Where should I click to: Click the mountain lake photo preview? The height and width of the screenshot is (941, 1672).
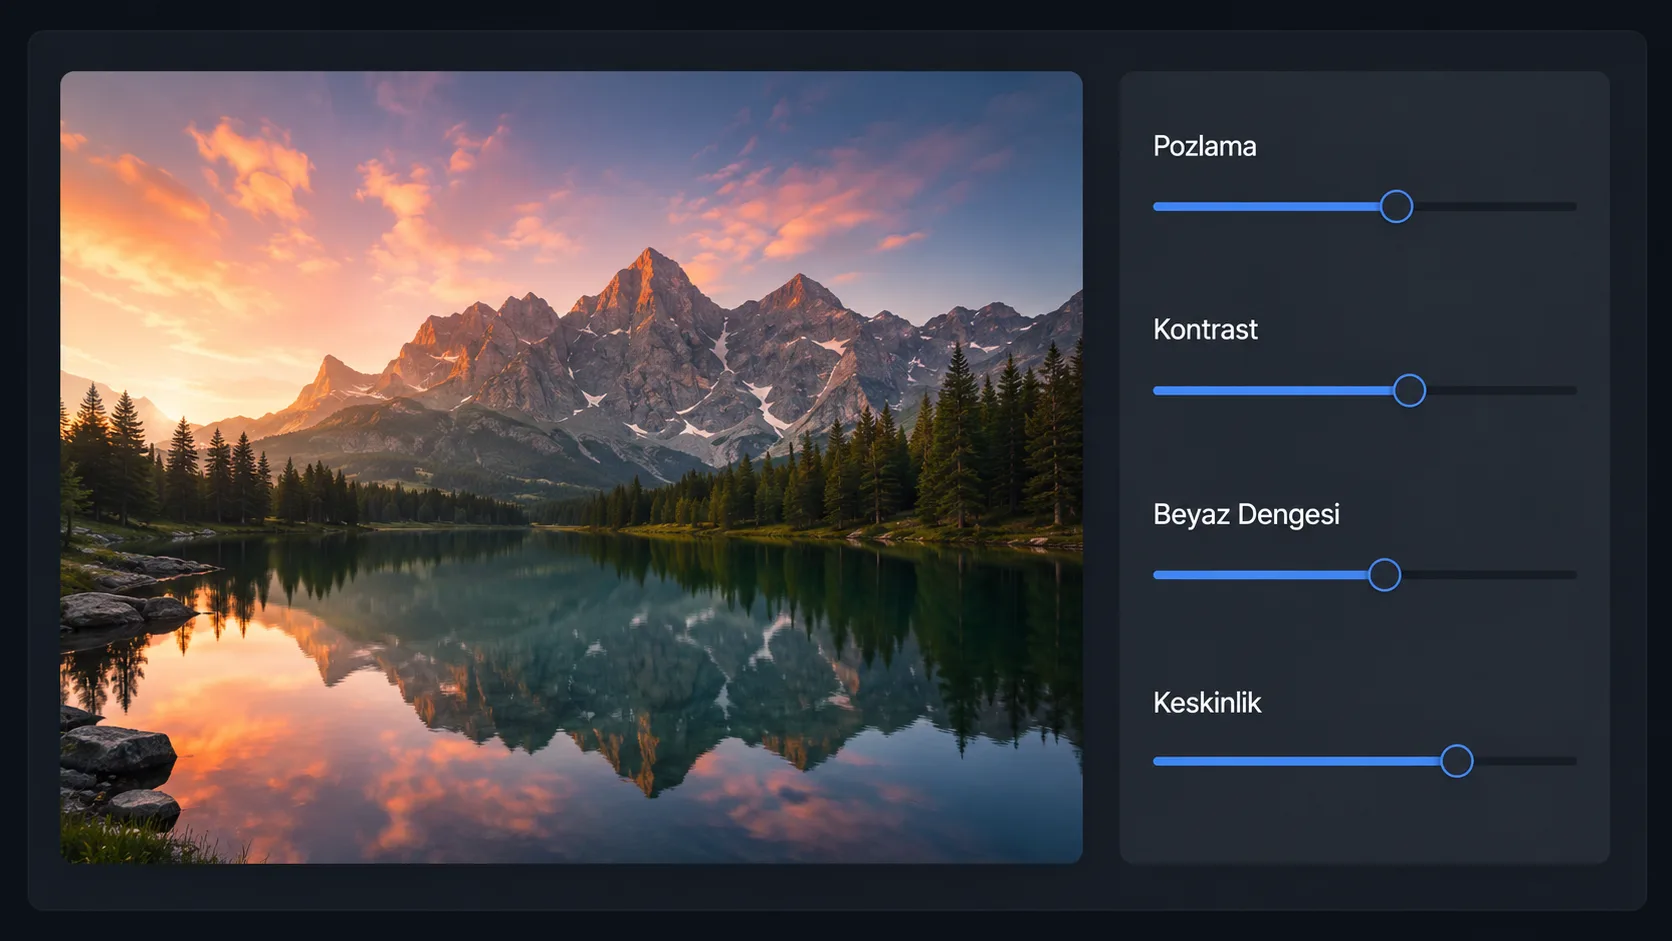(571, 467)
